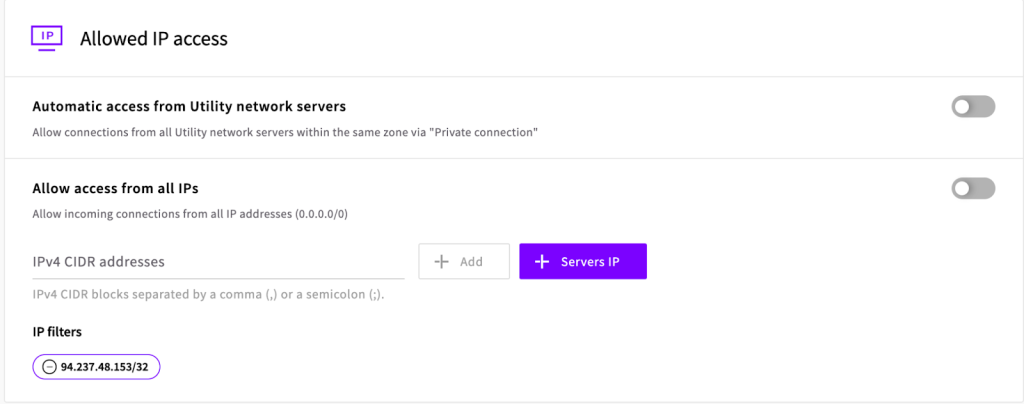
Task: Remove the 94.237.48.153/32 filter via minus icon
Action: point(48,367)
